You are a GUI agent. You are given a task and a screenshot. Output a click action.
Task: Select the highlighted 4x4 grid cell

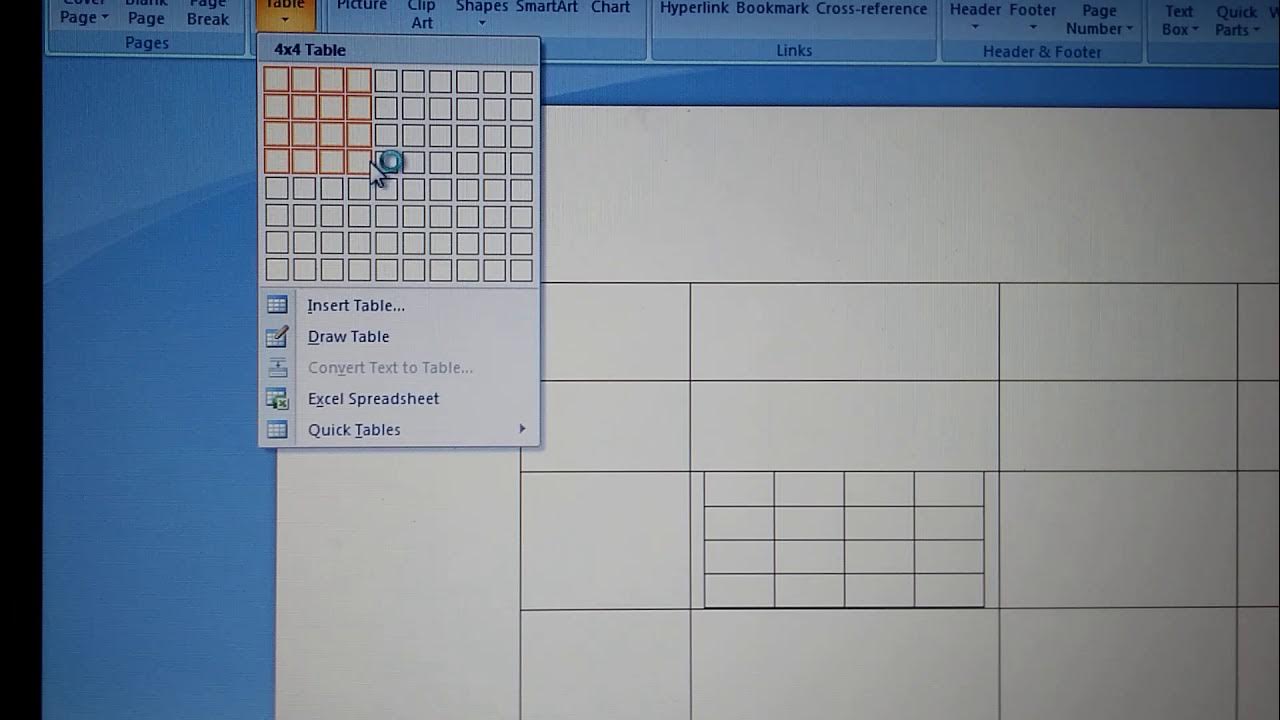pos(358,161)
